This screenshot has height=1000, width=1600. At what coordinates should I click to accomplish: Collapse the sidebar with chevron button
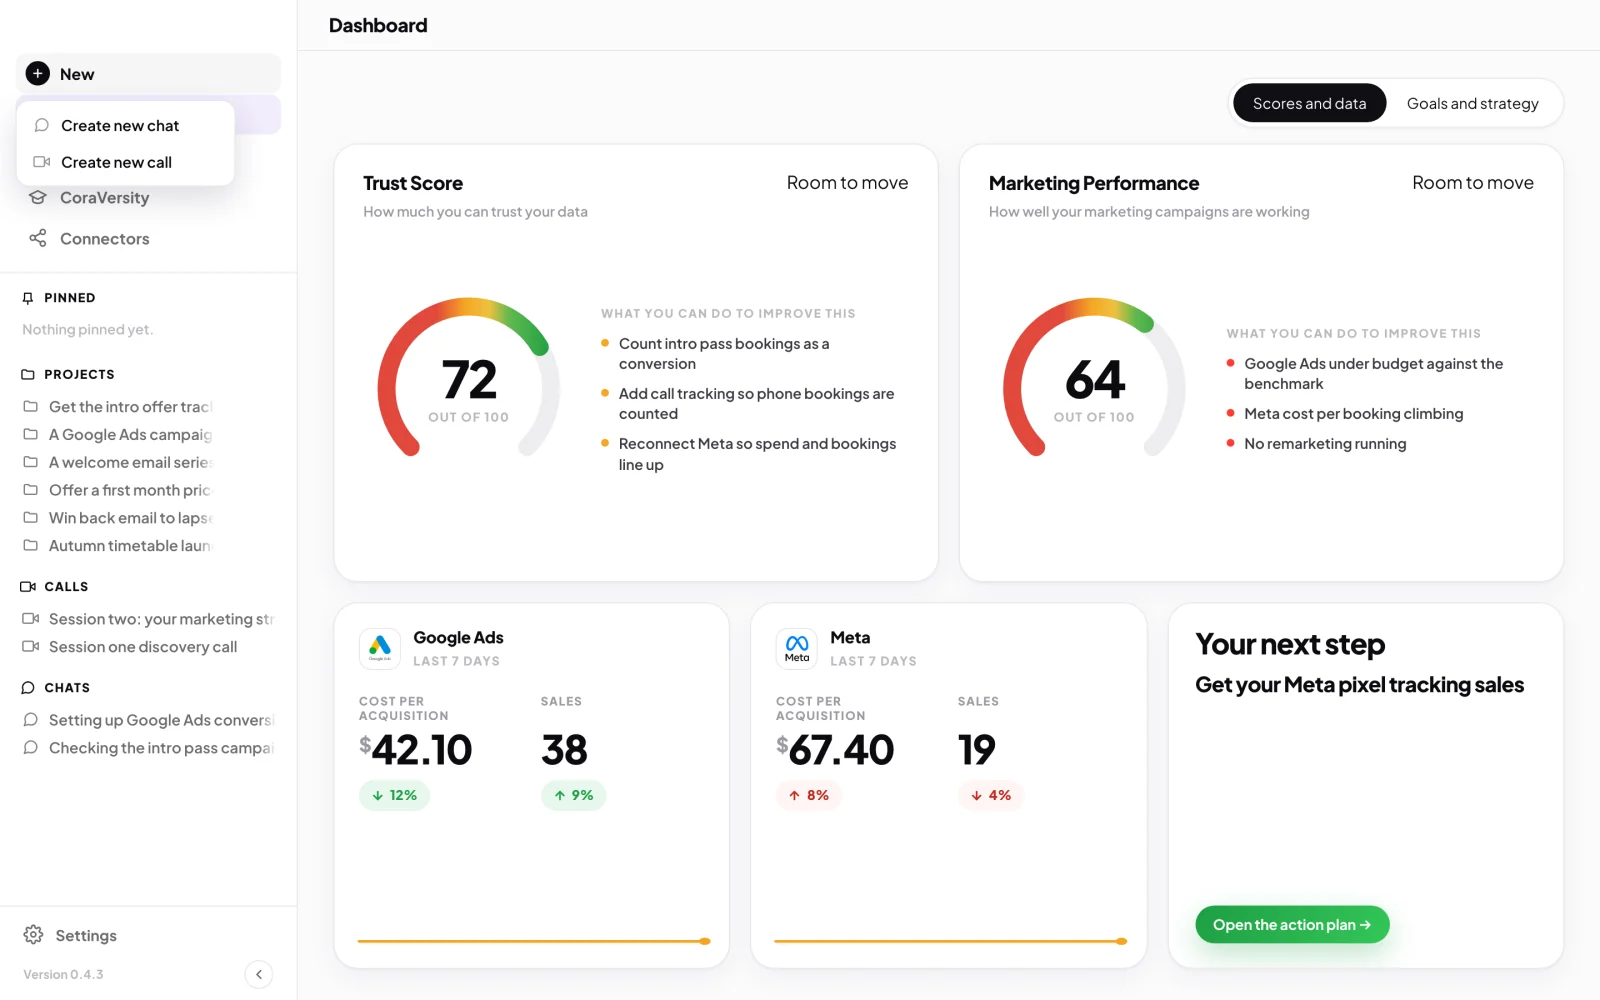pyautogui.click(x=259, y=974)
